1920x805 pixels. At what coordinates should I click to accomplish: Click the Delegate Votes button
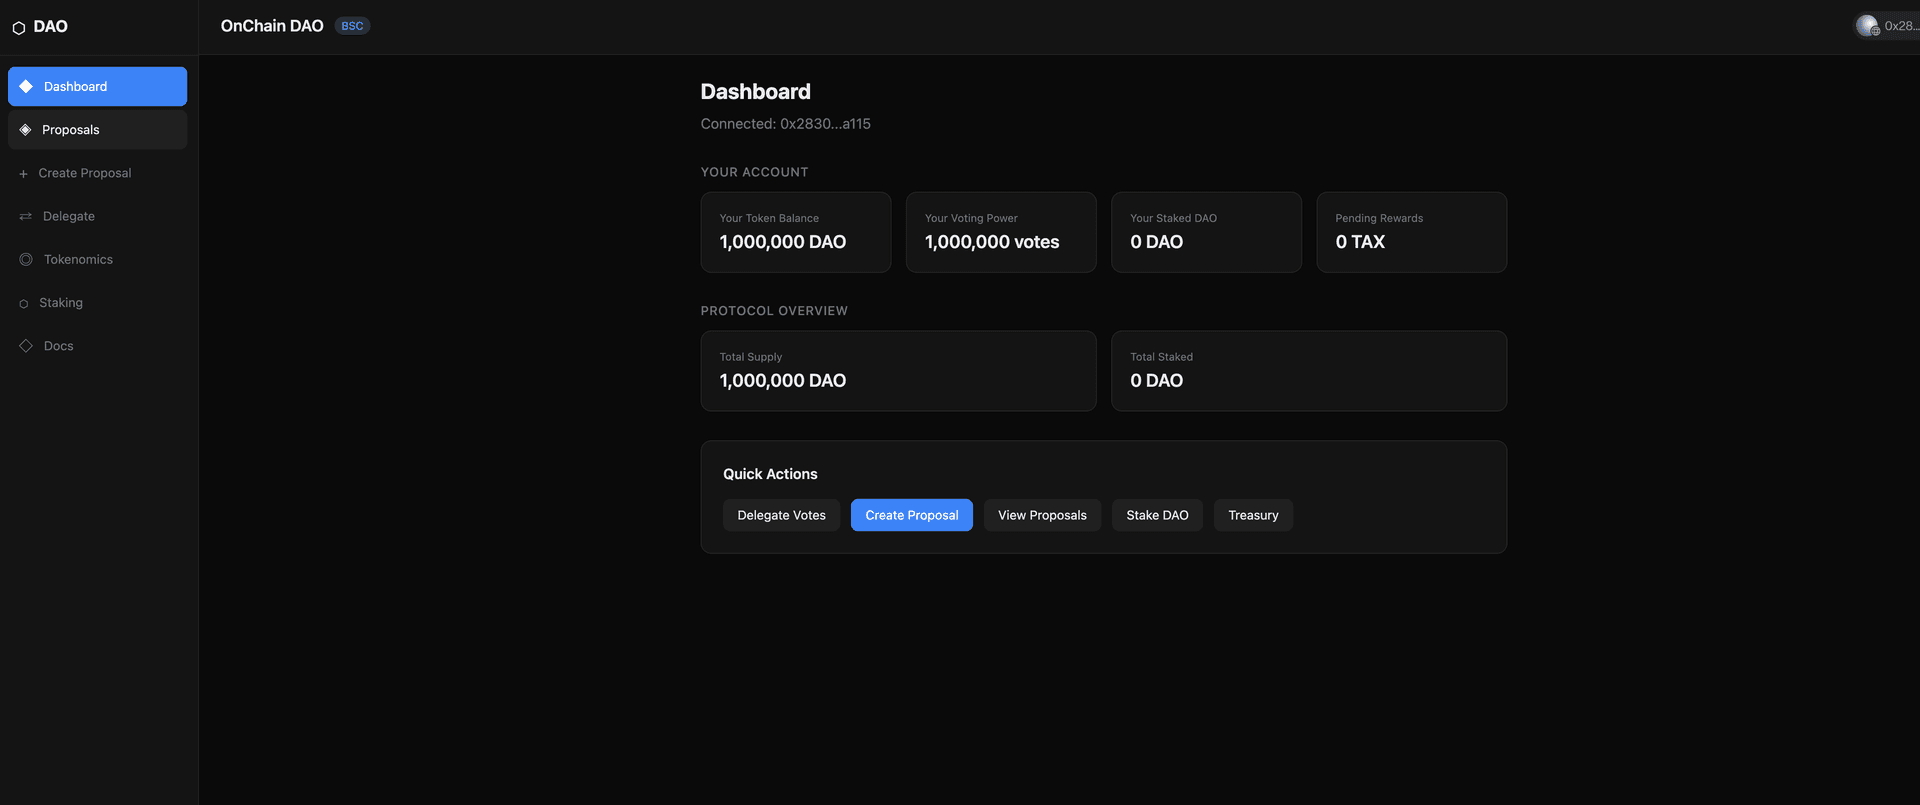pyautogui.click(x=781, y=515)
